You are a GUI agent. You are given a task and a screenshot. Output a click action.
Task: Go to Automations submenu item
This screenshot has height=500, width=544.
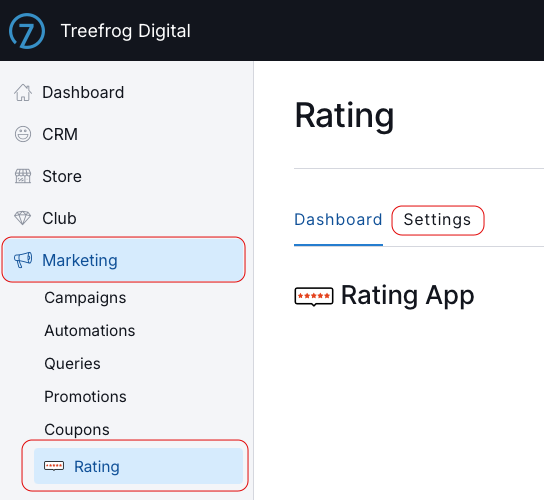click(90, 331)
